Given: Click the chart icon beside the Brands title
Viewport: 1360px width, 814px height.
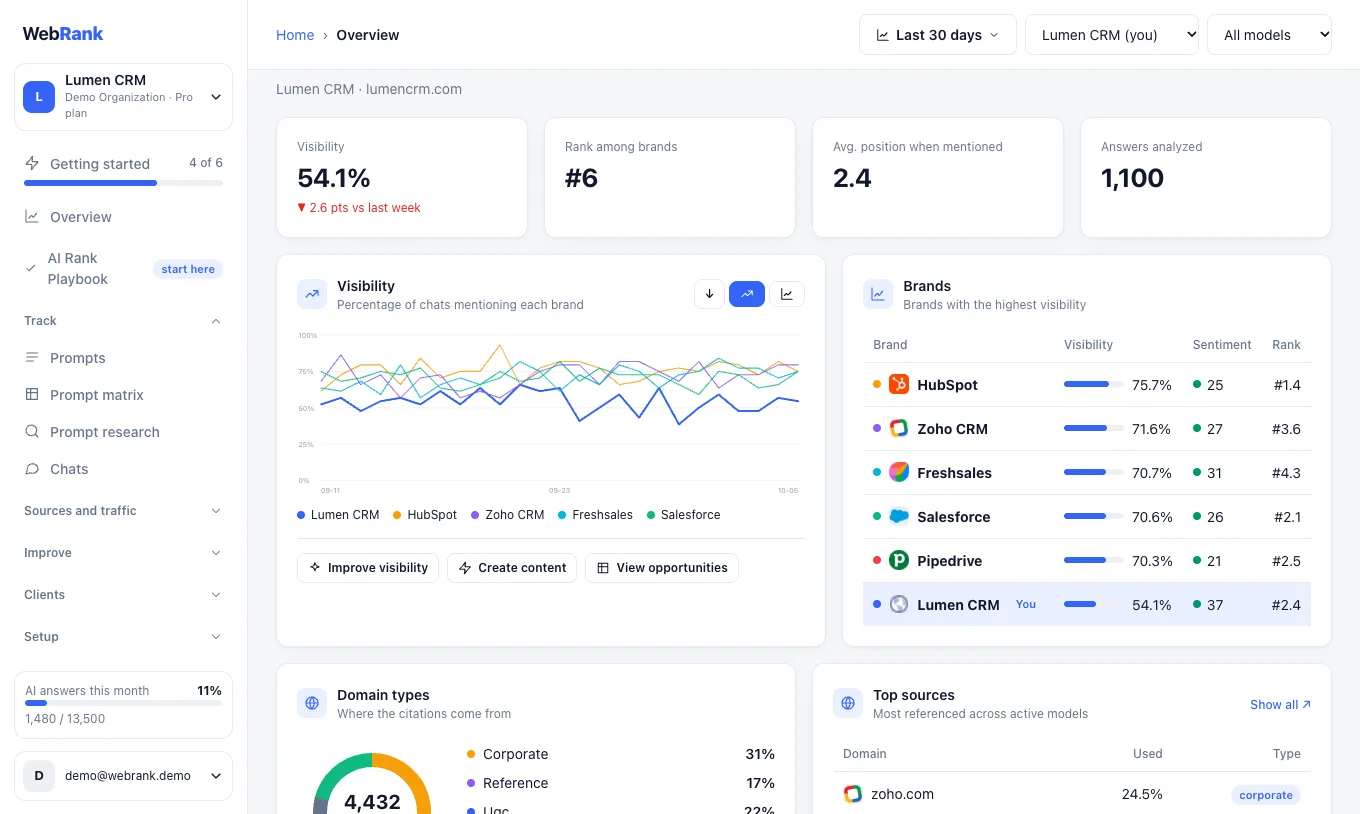Looking at the screenshot, I should pyautogui.click(x=878, y=294).
